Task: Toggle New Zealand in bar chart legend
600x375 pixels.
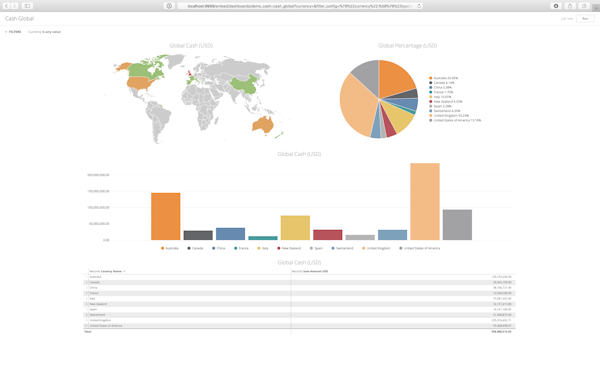Action: coord(289,248)
